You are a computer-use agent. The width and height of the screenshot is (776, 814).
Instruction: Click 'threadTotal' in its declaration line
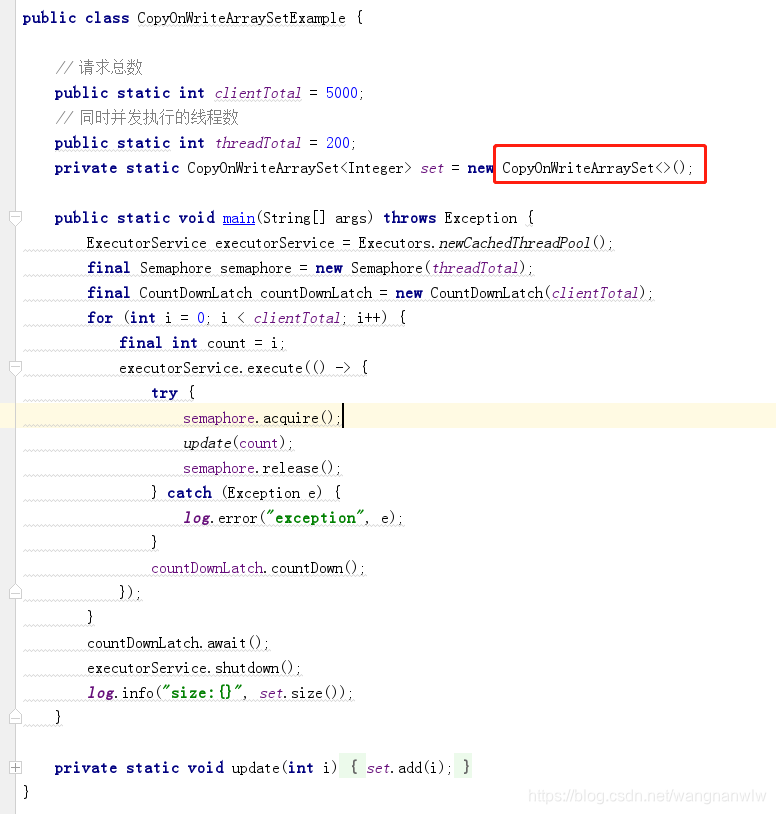tap(258, 143)
